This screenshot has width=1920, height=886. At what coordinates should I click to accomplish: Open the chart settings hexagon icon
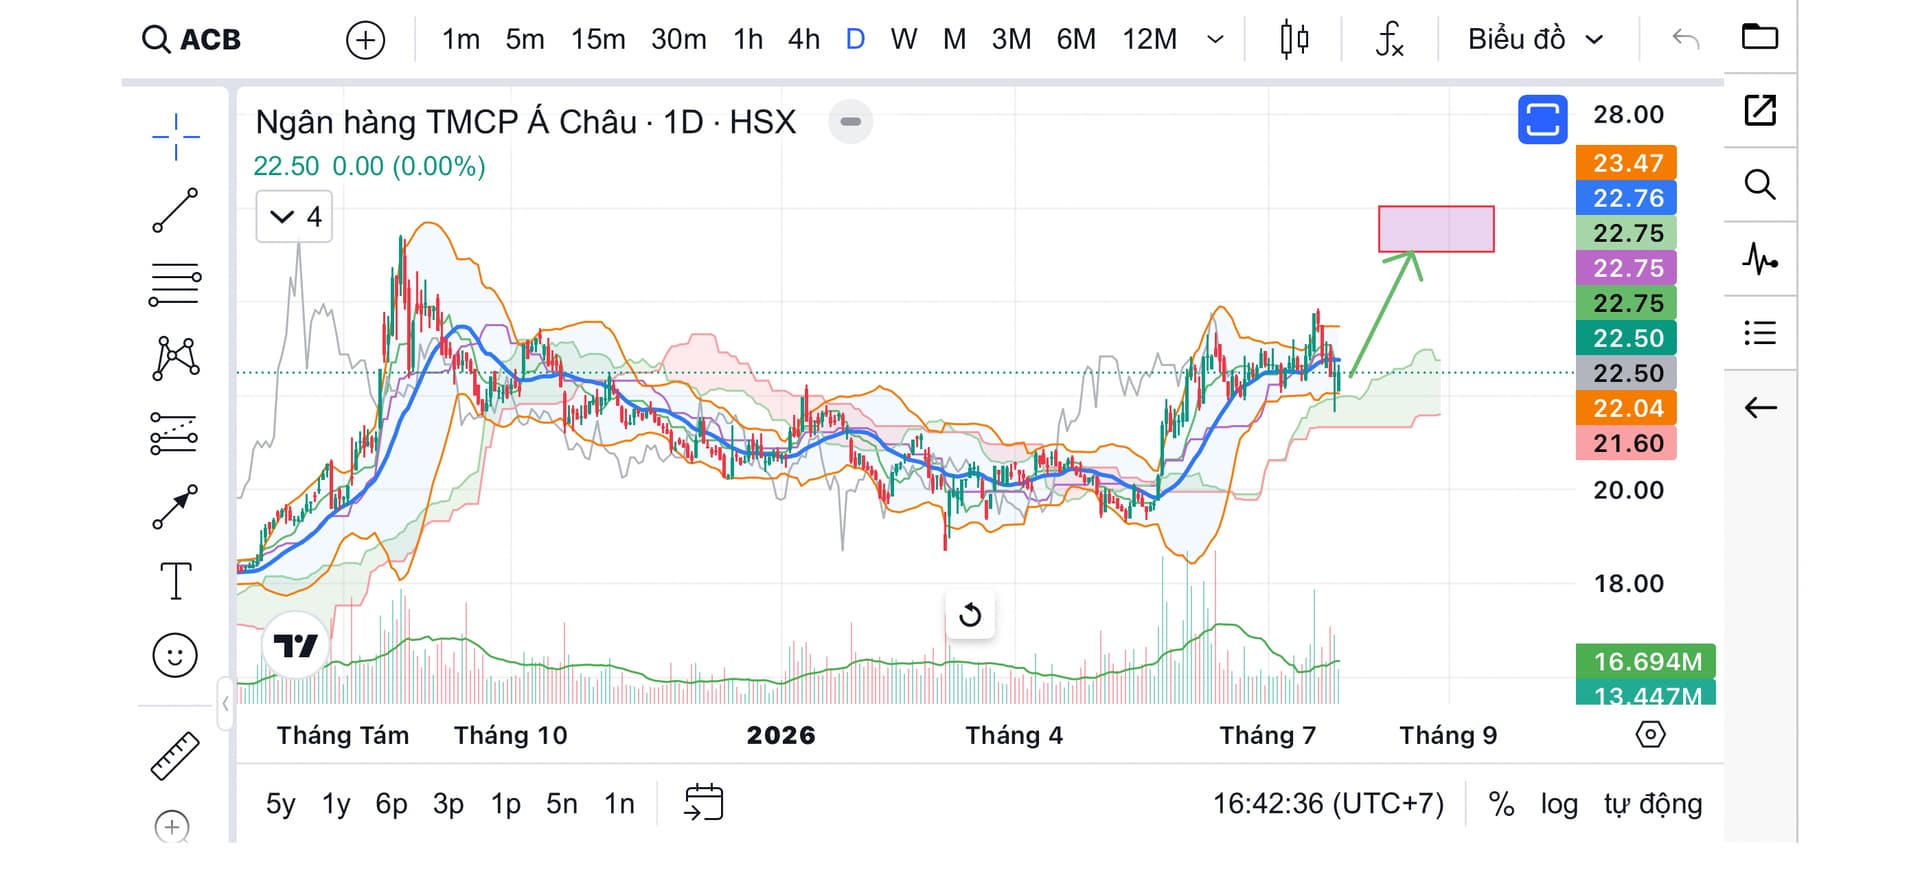click(1650, 735)
